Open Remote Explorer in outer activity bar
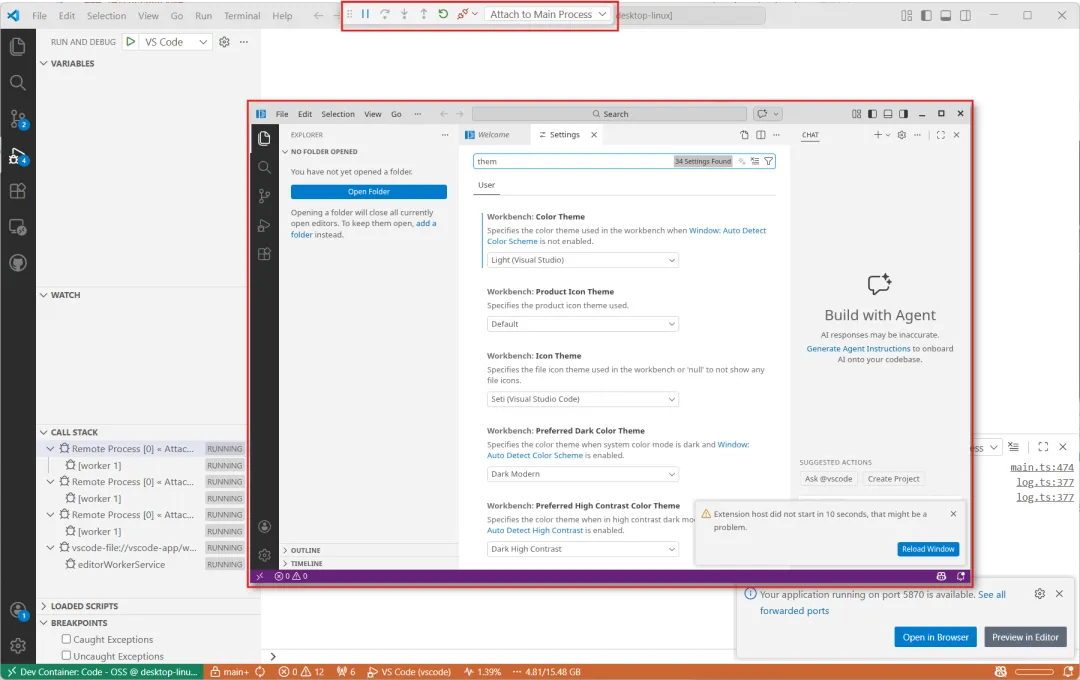The height and width of the screenshot is (680, 1080). point(18,227)
